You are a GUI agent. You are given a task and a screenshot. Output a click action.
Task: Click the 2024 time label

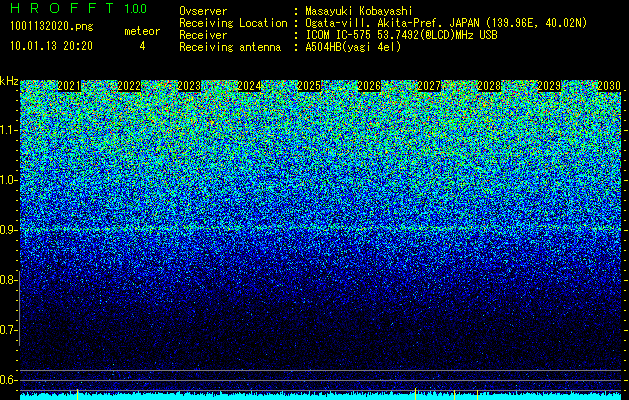click(249, 86)
